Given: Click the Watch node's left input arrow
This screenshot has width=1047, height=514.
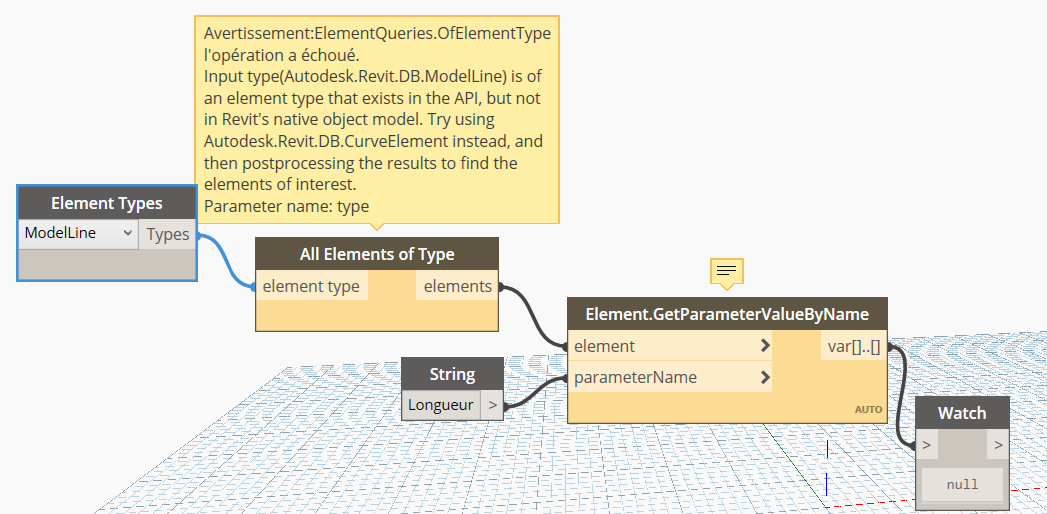Looking at the screenshot, I should coord(927,445).
